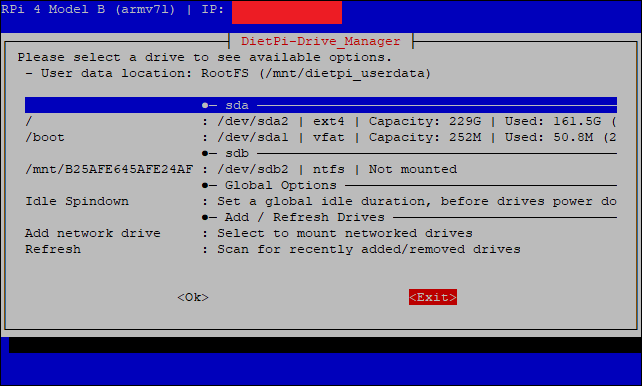The image size is (642, 386).
Task: Click 'RPi 4 Model B (armv7l)' header text
Action: (88, 9)
